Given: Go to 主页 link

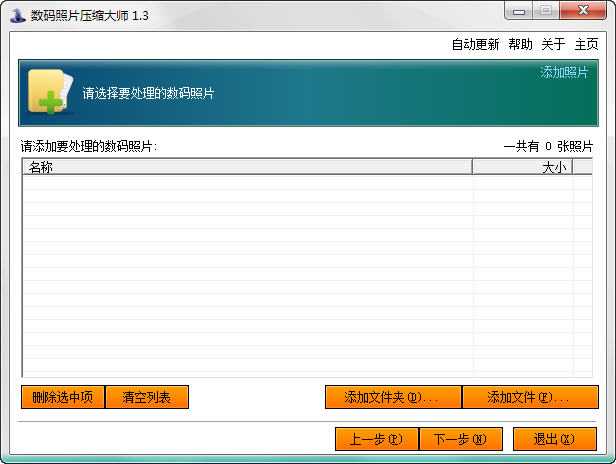Looking at the screenshot, I should [x=586, y=44].
